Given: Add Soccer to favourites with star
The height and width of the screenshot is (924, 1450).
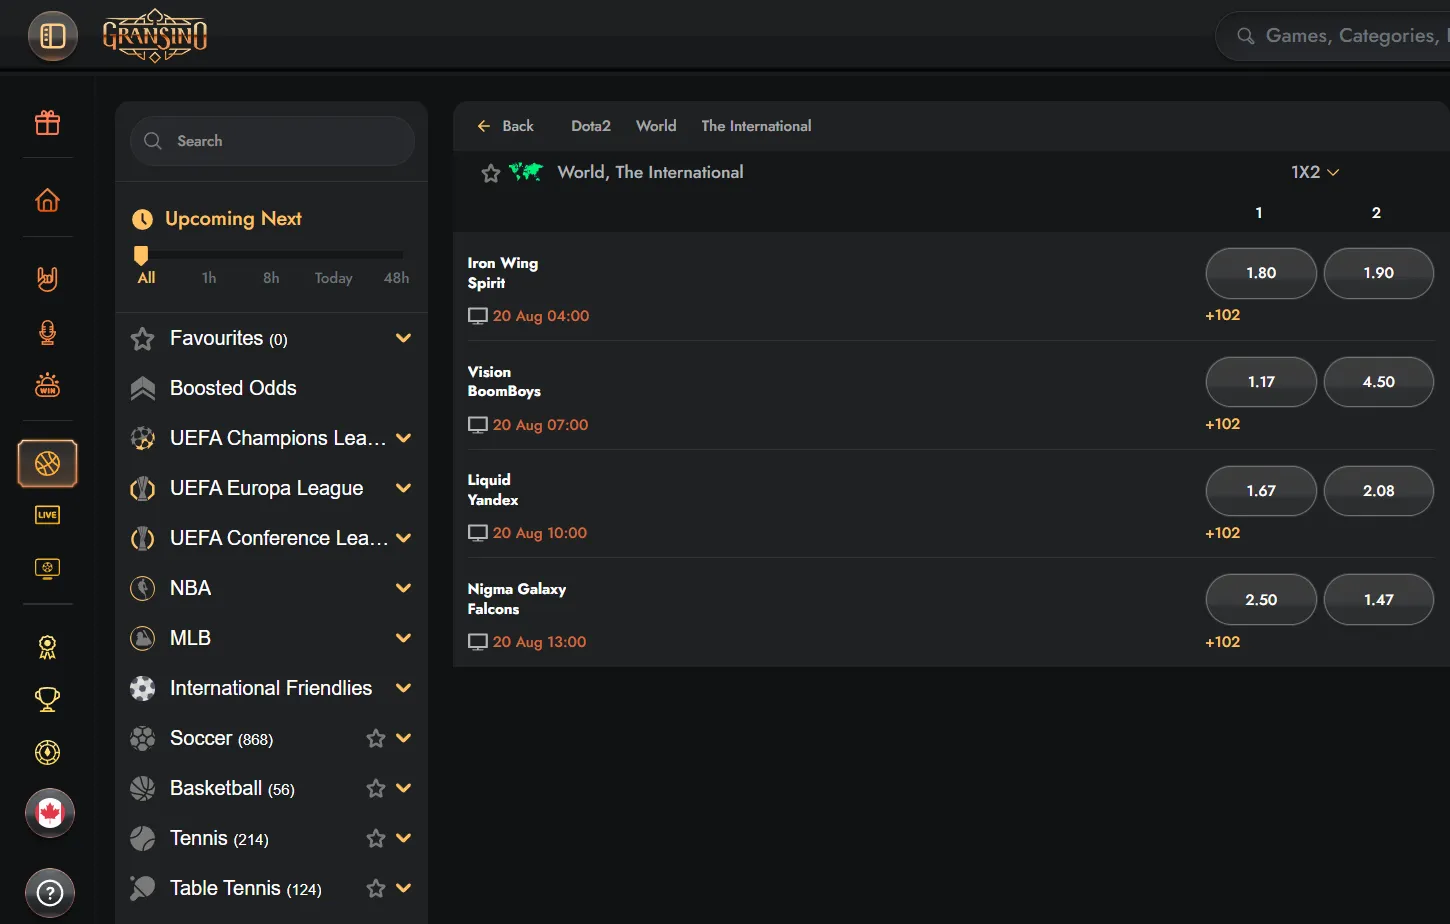Looking at the screenshot, I should [376, 738].
